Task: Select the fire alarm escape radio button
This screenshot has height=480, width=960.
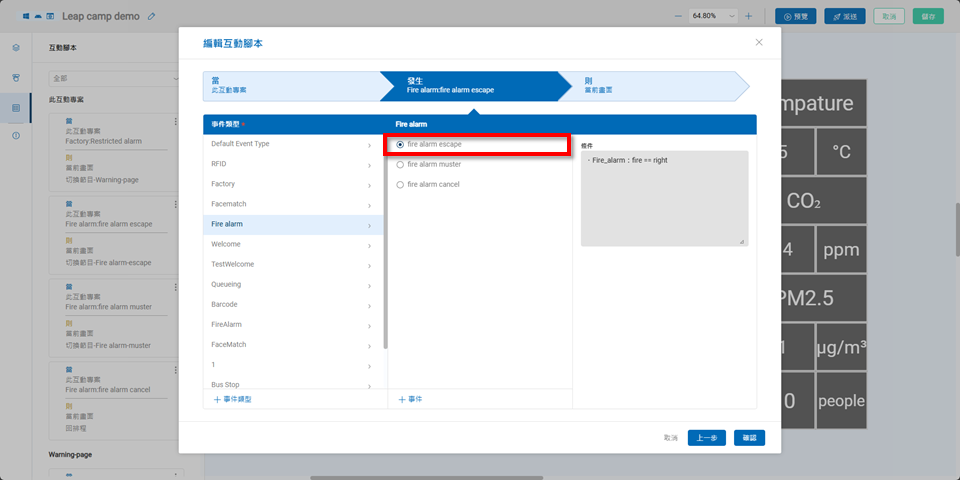Action: tap(401, 144)
